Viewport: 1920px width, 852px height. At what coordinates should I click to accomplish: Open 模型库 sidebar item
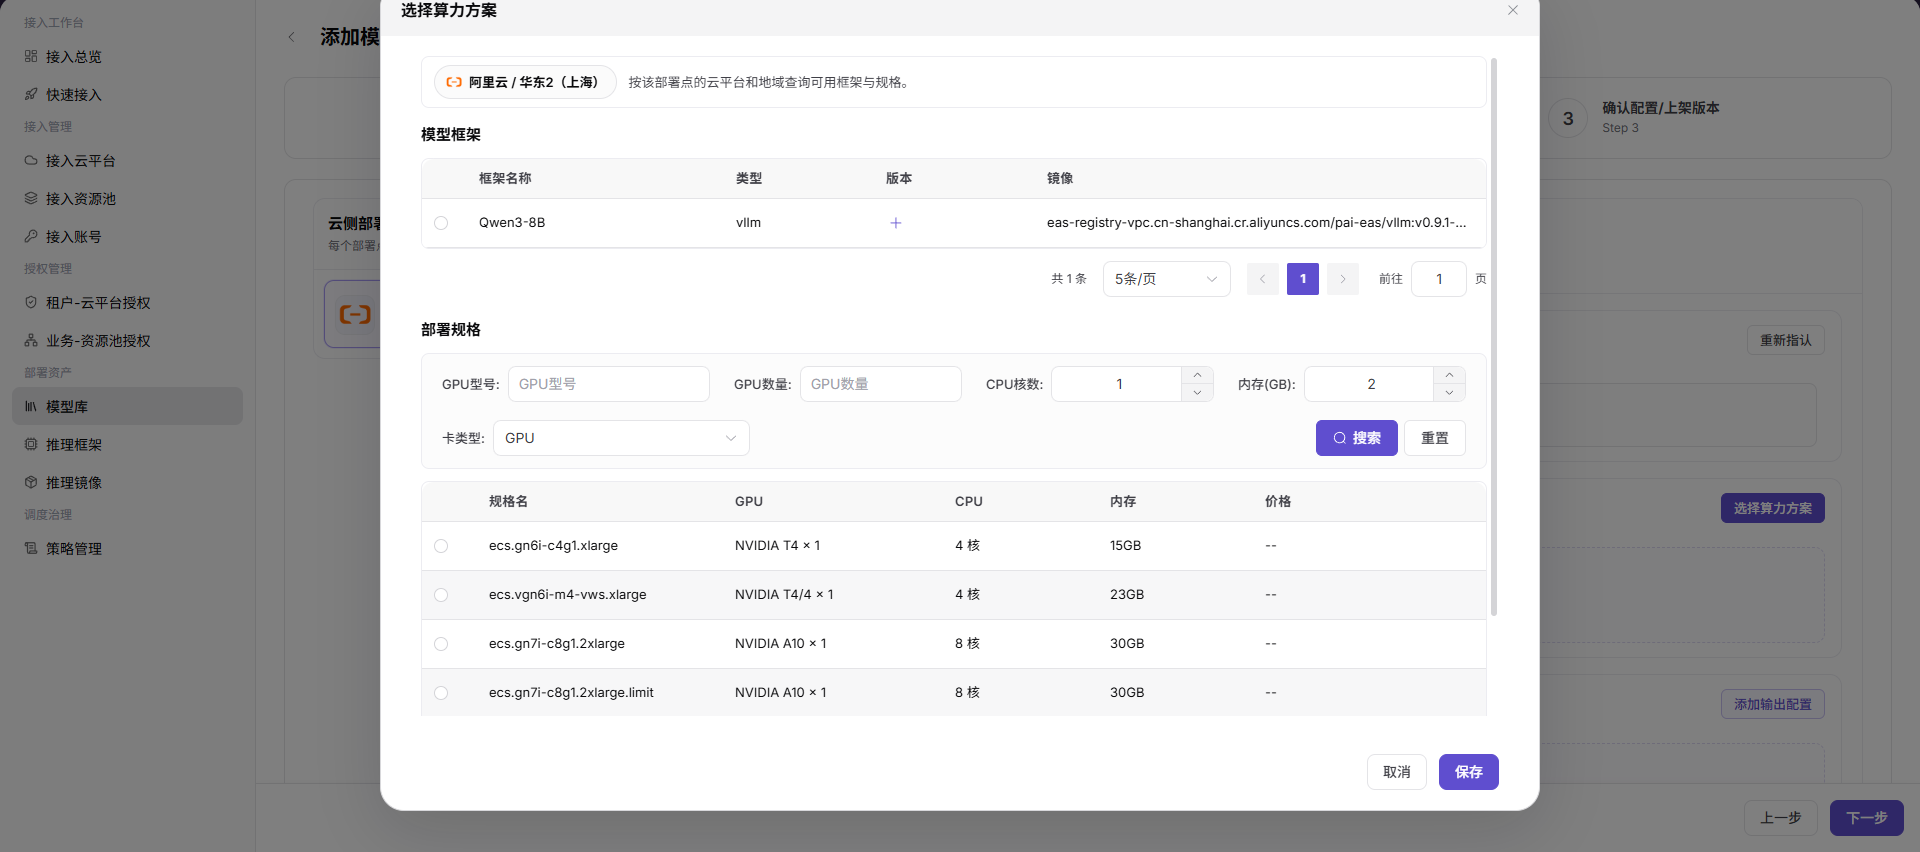click(x=127, y=406)
